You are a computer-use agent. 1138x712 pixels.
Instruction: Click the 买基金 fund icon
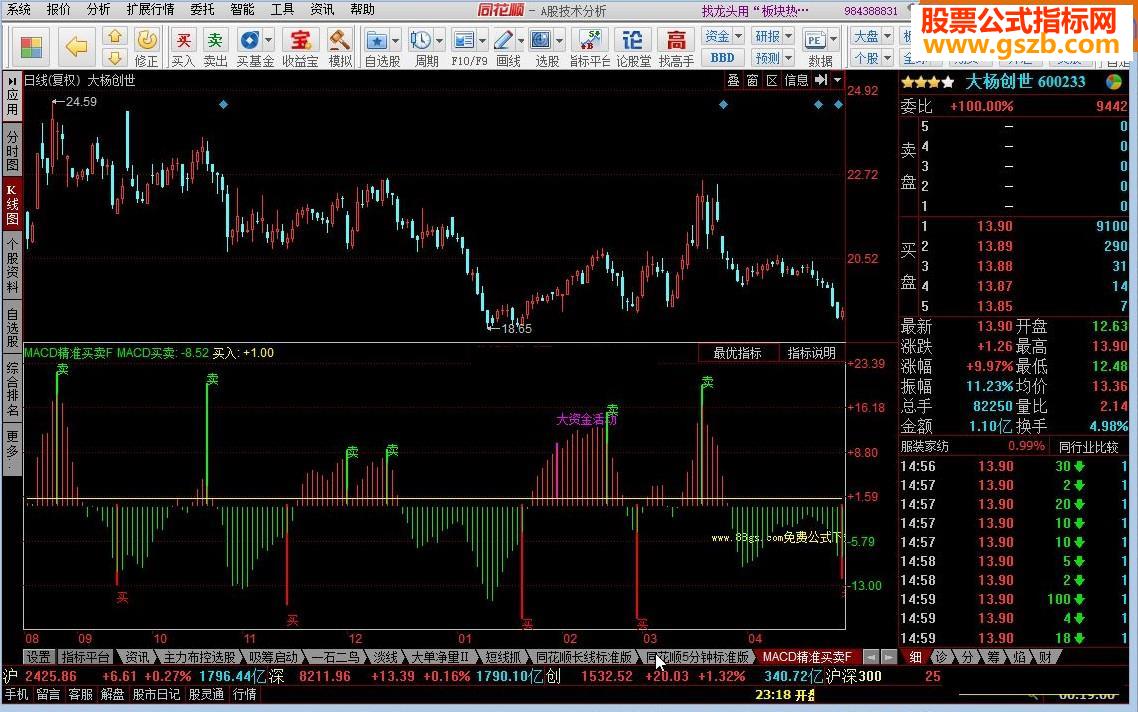250,41
